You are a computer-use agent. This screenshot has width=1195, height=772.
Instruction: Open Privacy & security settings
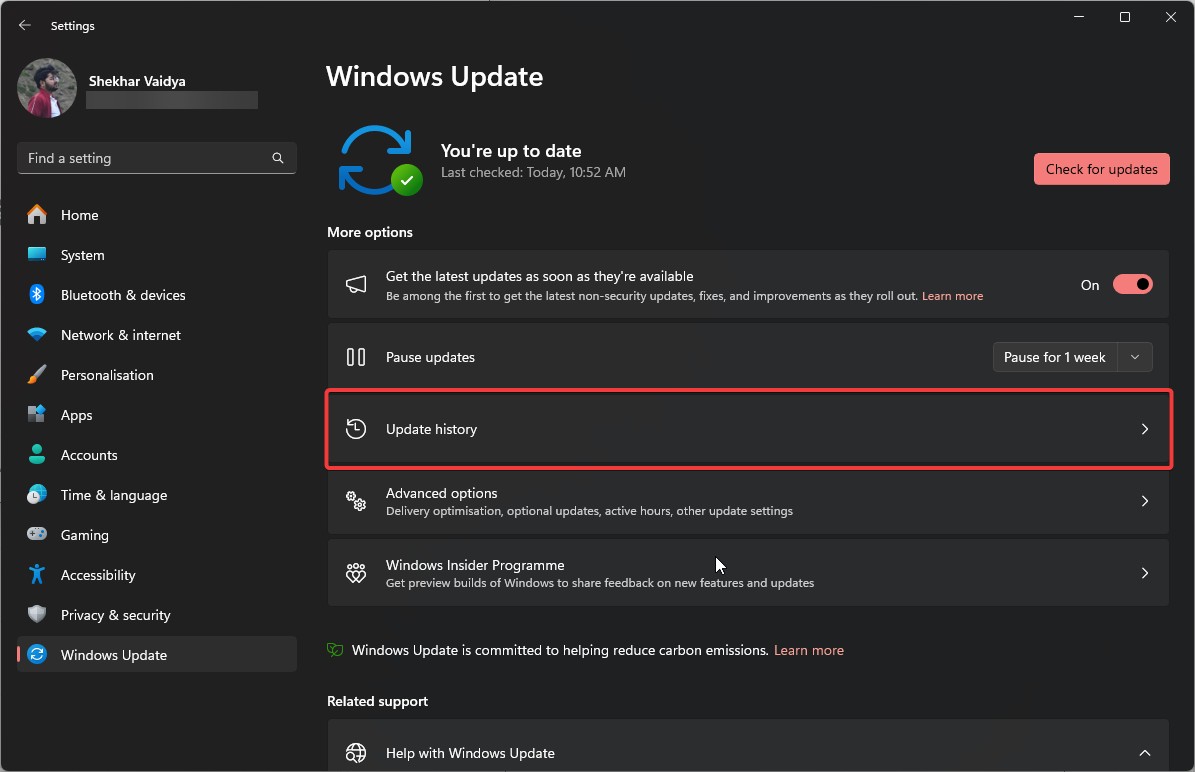(36, 615)
